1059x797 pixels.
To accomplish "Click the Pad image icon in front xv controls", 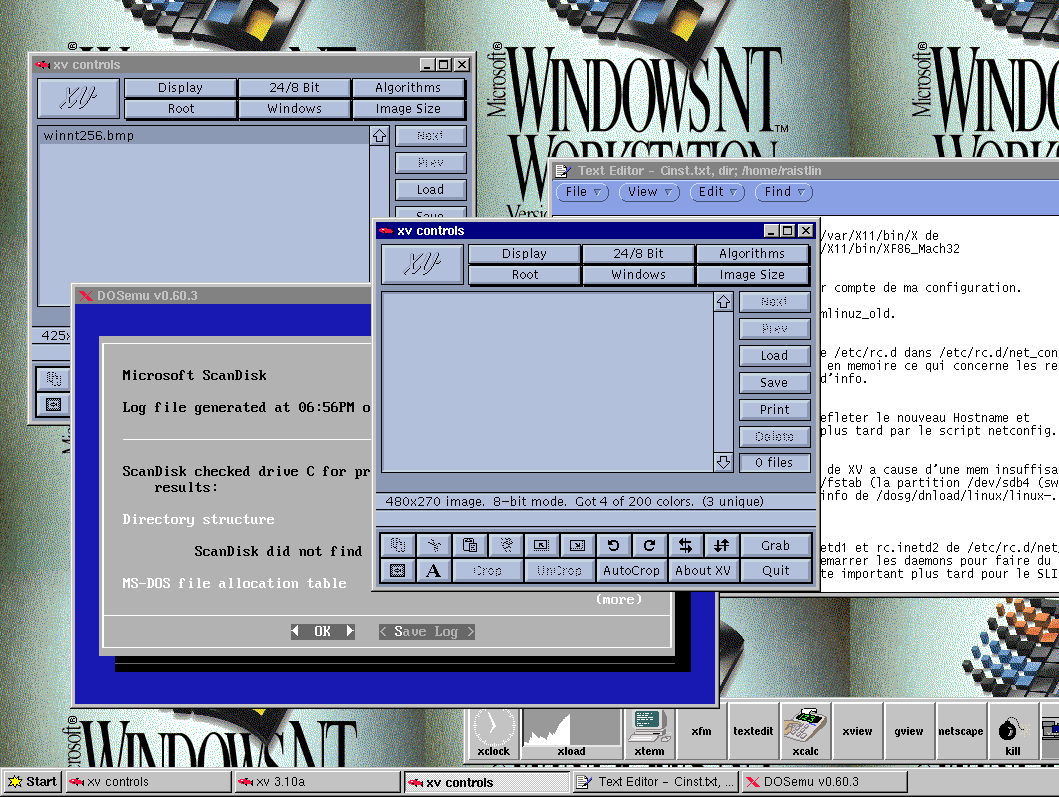I will pyautogui.click(x=398, y=571).
